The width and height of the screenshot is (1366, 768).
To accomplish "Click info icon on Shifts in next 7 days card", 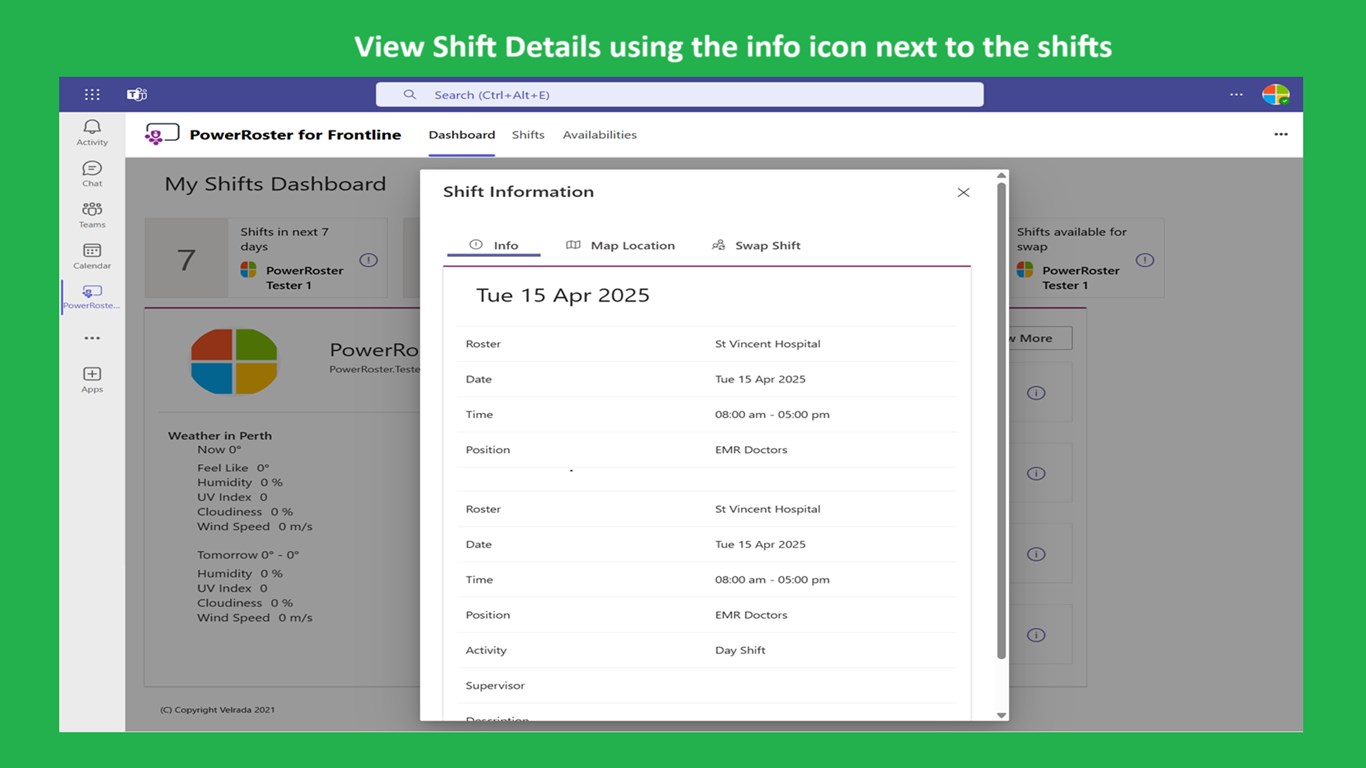I will pyautogui.click(x=368, y=260).
